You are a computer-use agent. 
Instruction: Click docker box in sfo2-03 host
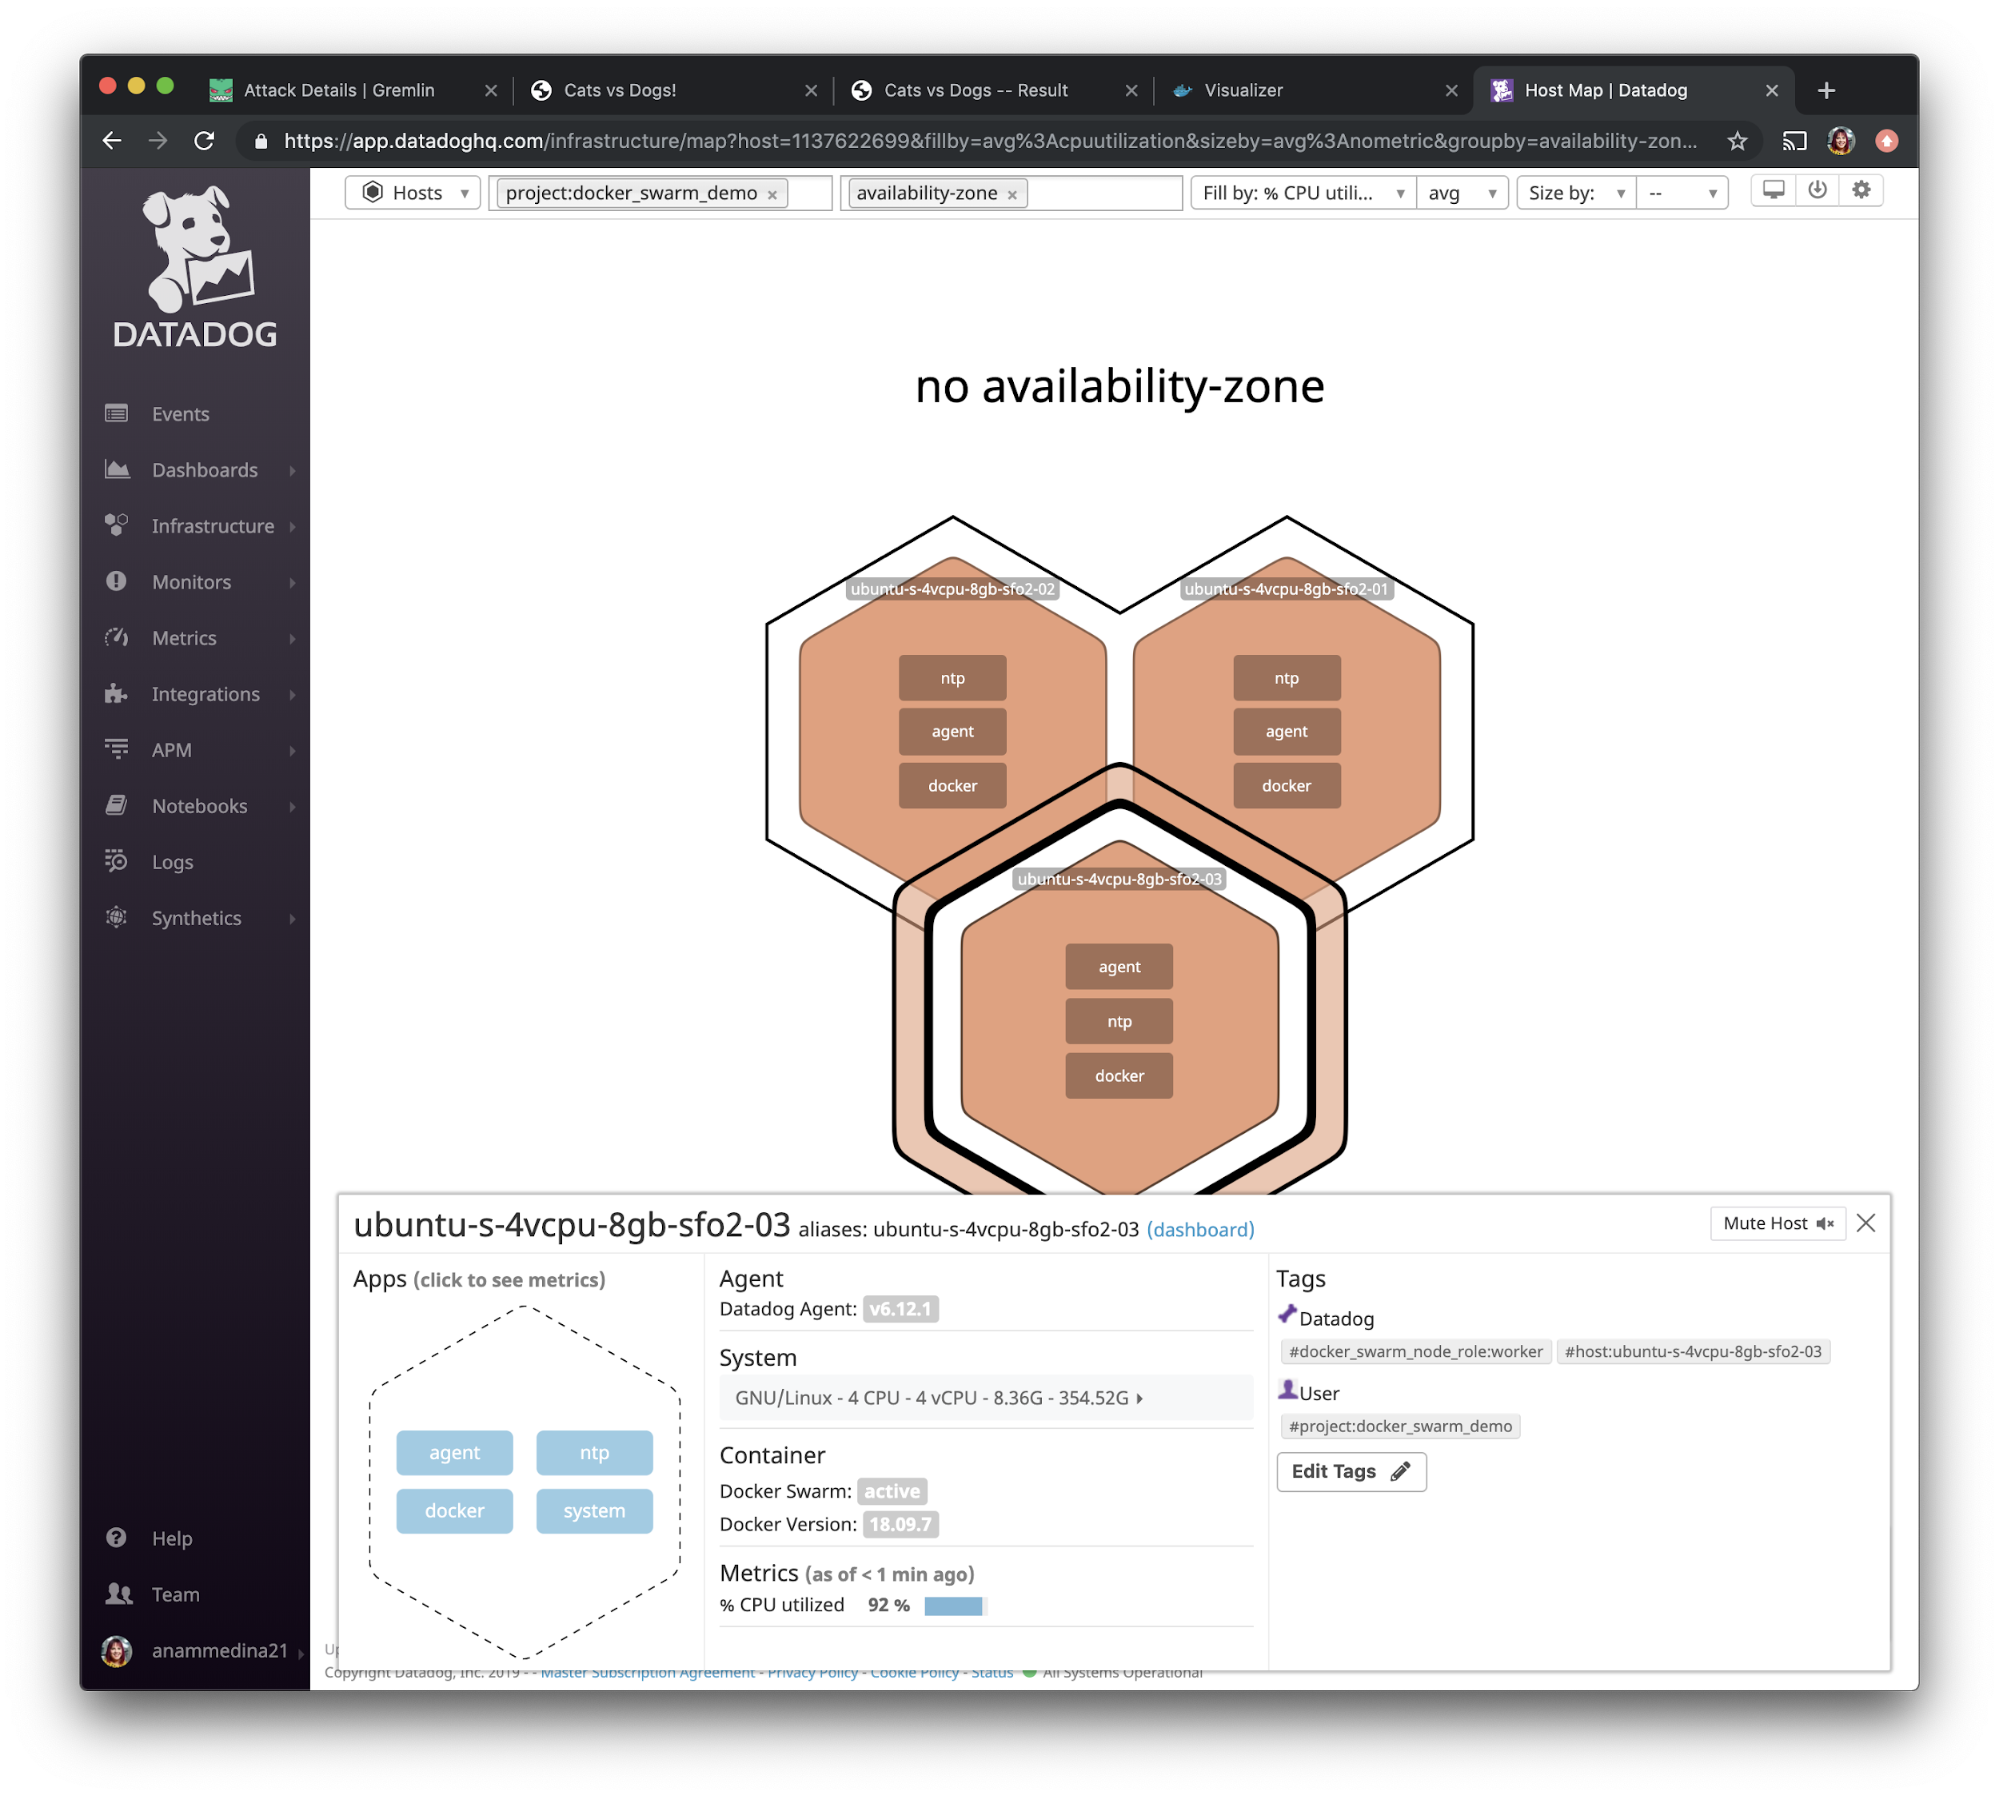click(1119, 1075)
